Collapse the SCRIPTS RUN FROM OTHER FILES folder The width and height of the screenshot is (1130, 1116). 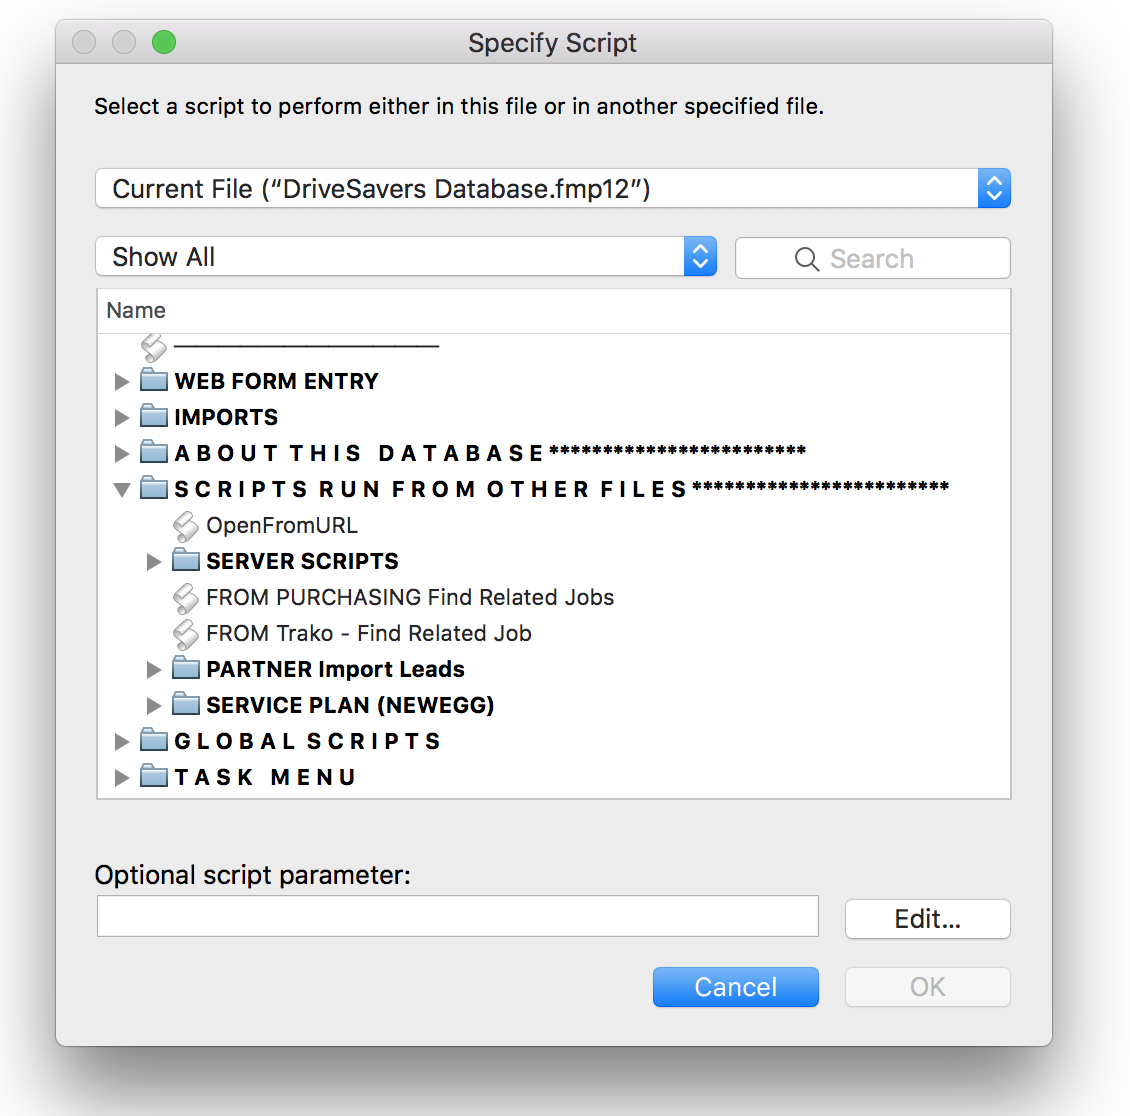click(122, 490)
